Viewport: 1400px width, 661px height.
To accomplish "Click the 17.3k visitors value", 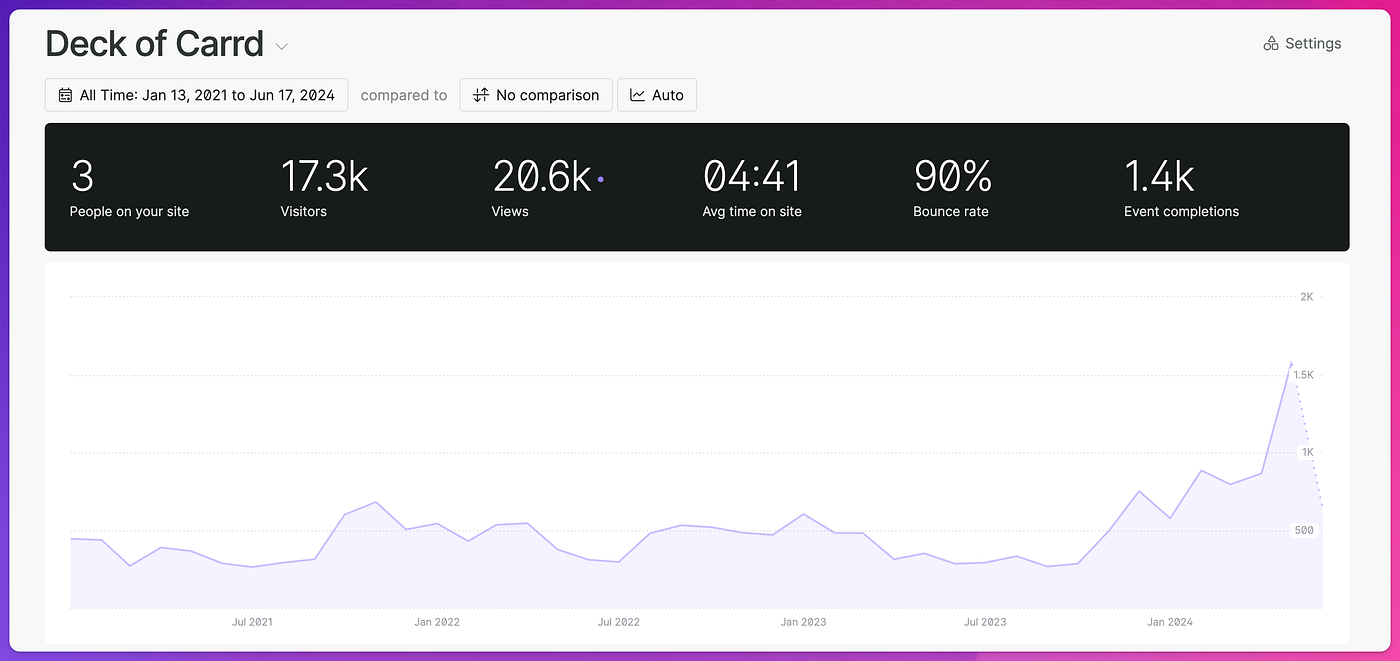I will click(x=324, y=176).
